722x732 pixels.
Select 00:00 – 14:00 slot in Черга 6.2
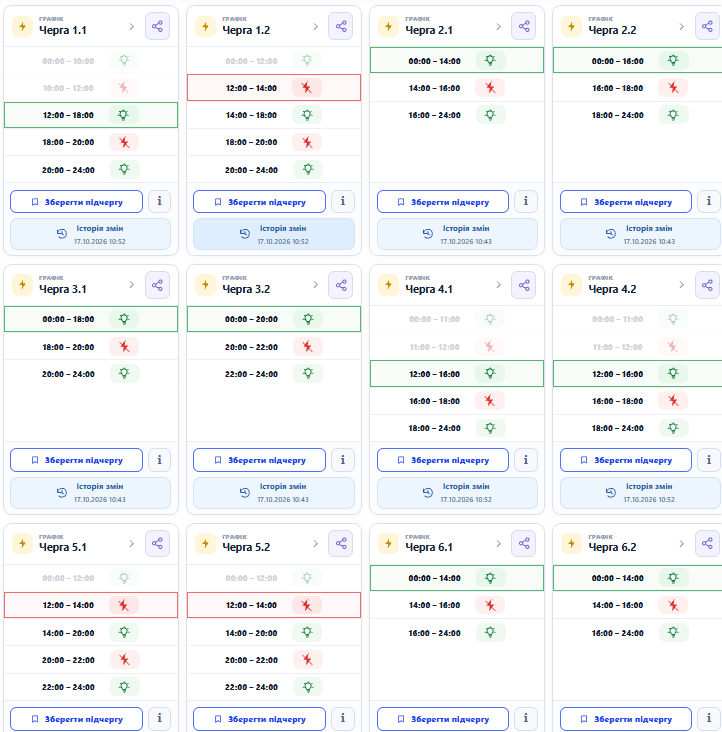638,578
